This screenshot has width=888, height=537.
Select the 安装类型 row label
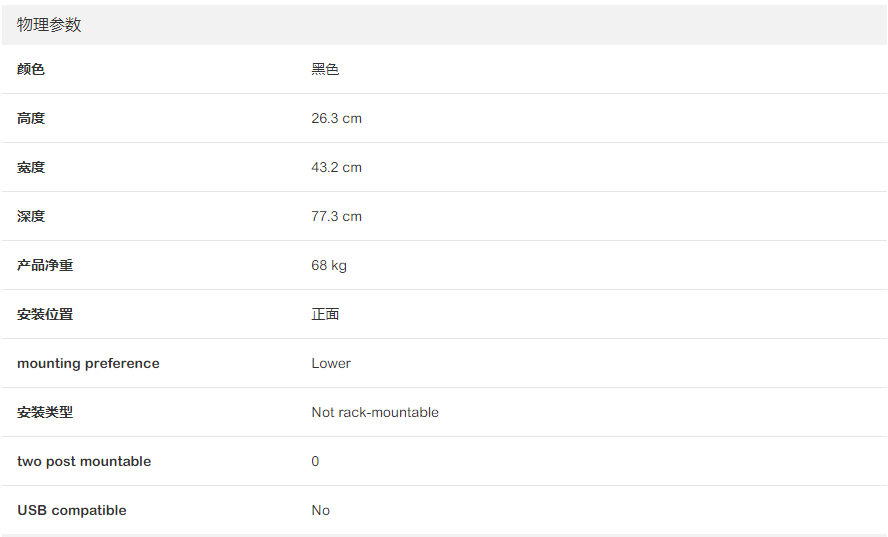(45, 412)
